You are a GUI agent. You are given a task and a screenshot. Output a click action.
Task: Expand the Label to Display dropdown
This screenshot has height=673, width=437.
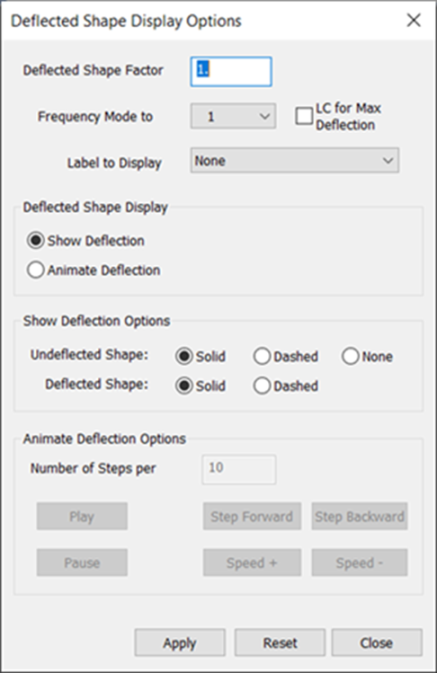294,161
